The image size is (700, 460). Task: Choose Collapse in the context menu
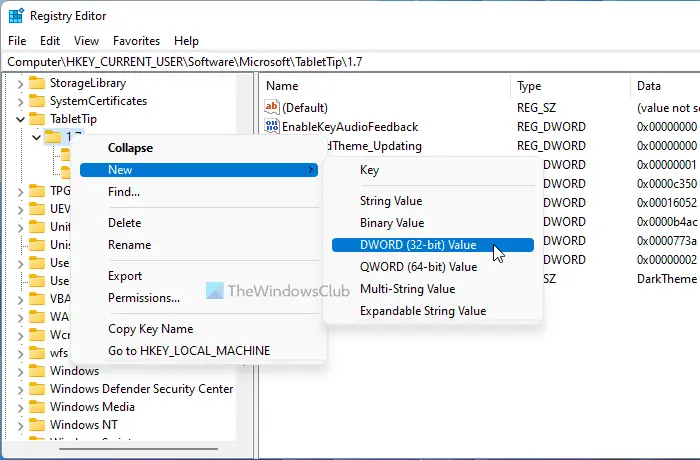tap(199, 148)
